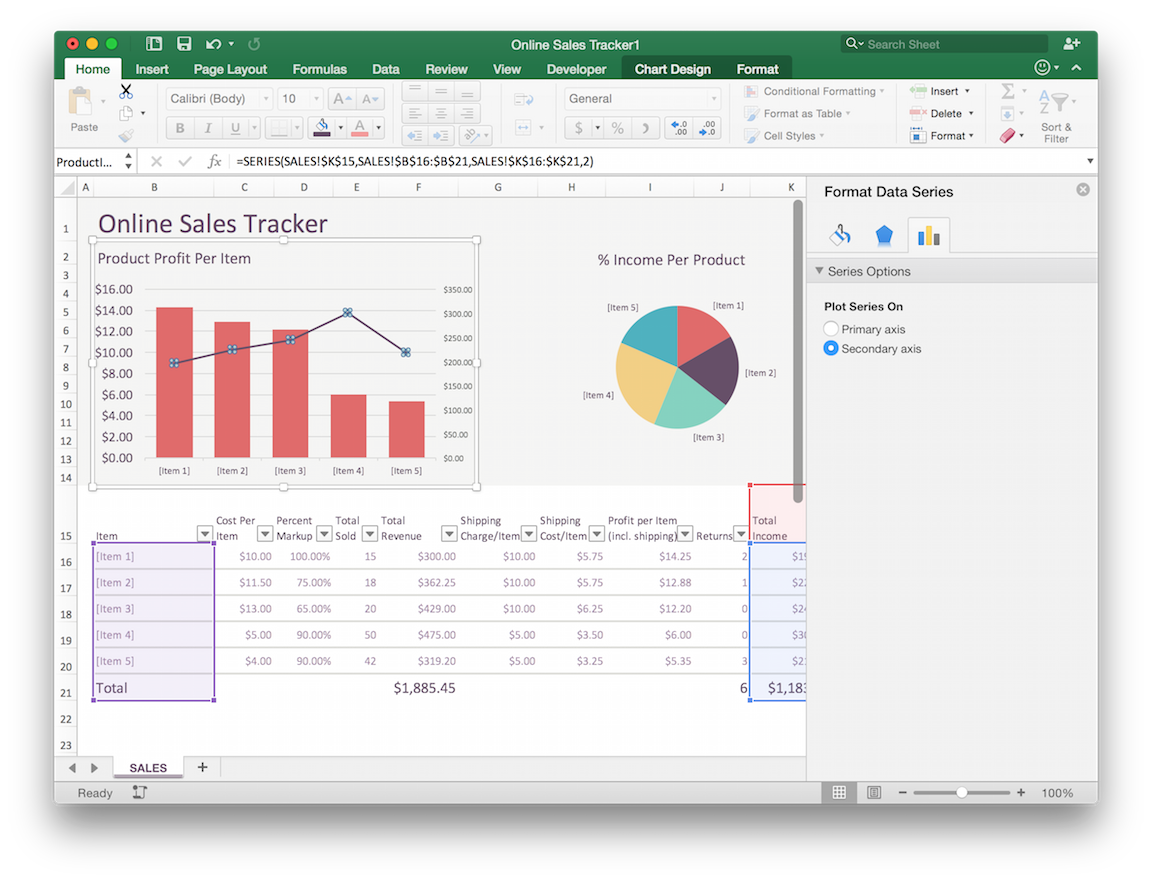Click Increase Decimal button
This screenshot has width=1152, height=881.
tap(680, 128)
